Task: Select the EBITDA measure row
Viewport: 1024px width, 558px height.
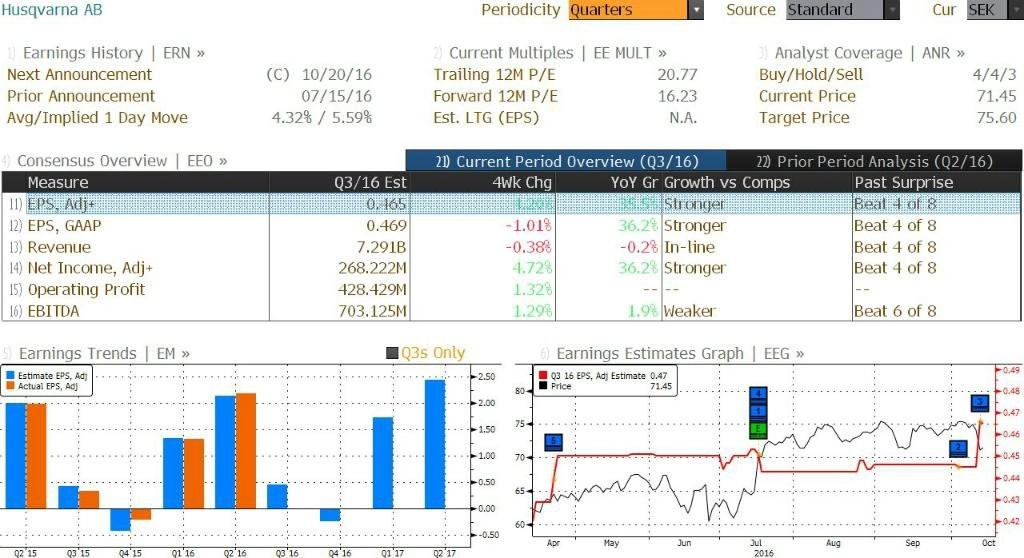Action: [512, 311]
